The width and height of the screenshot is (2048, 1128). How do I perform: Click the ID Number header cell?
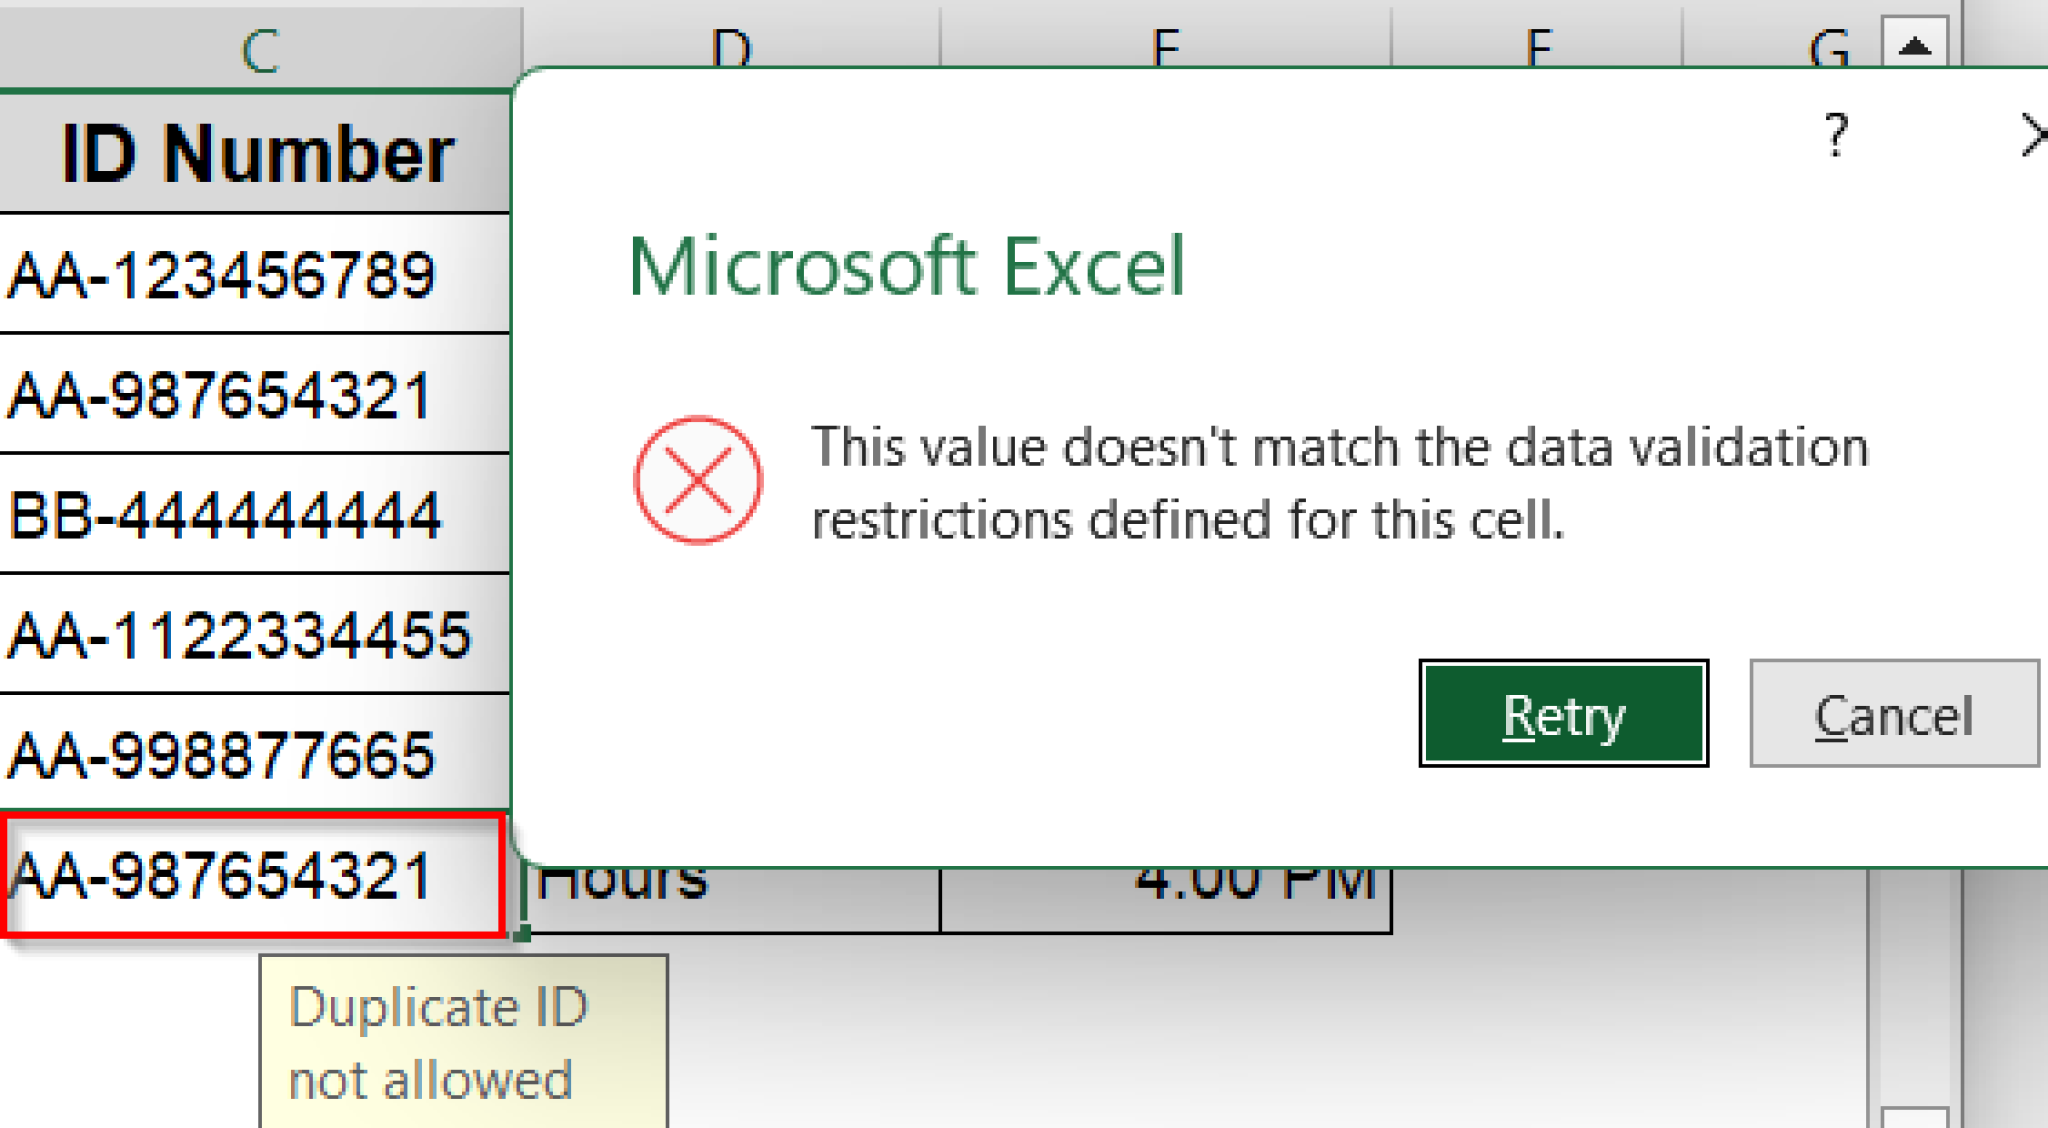[x=256, y=154]
